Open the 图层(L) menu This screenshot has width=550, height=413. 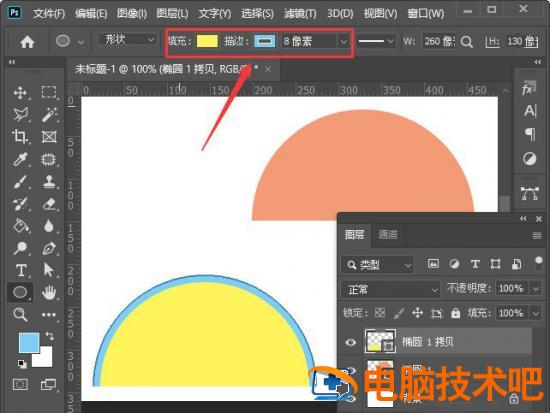(172, 13)
